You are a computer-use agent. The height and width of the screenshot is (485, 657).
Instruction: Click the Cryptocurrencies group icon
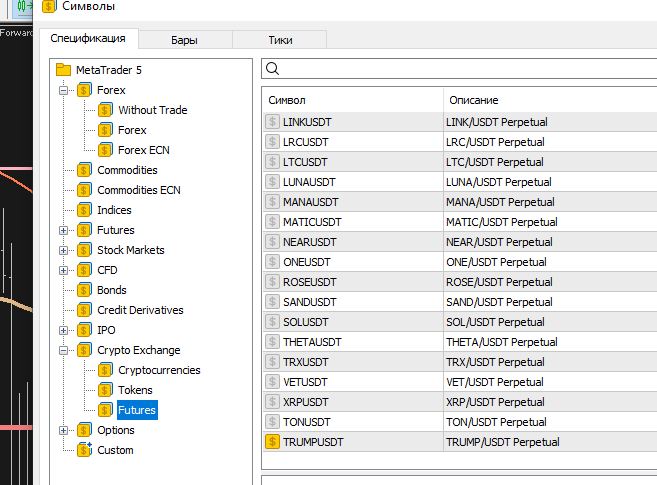[x=105, y=370]
